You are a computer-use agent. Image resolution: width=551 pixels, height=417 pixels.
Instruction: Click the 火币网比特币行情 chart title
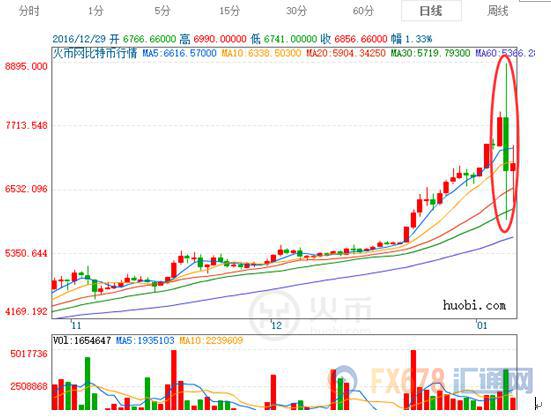coord(95,53)
